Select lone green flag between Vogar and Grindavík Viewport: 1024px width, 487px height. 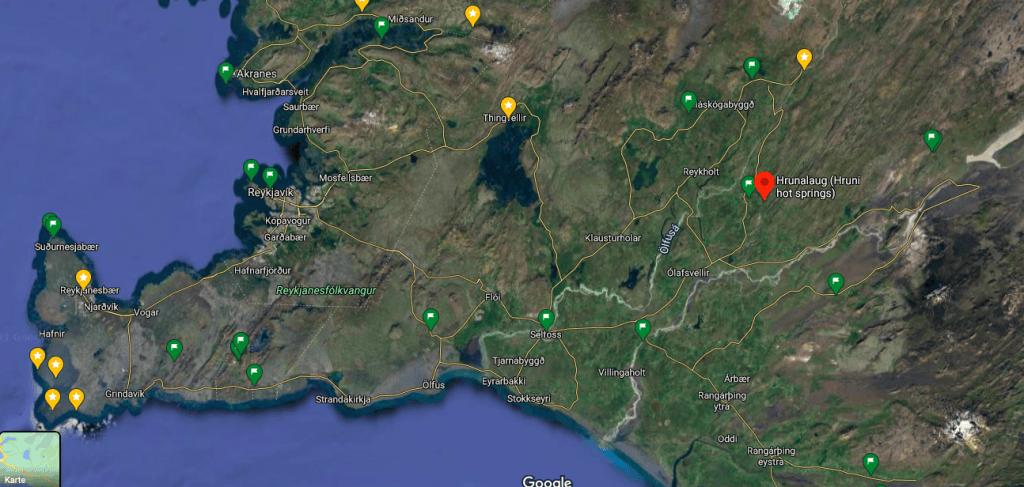[174, 349]
